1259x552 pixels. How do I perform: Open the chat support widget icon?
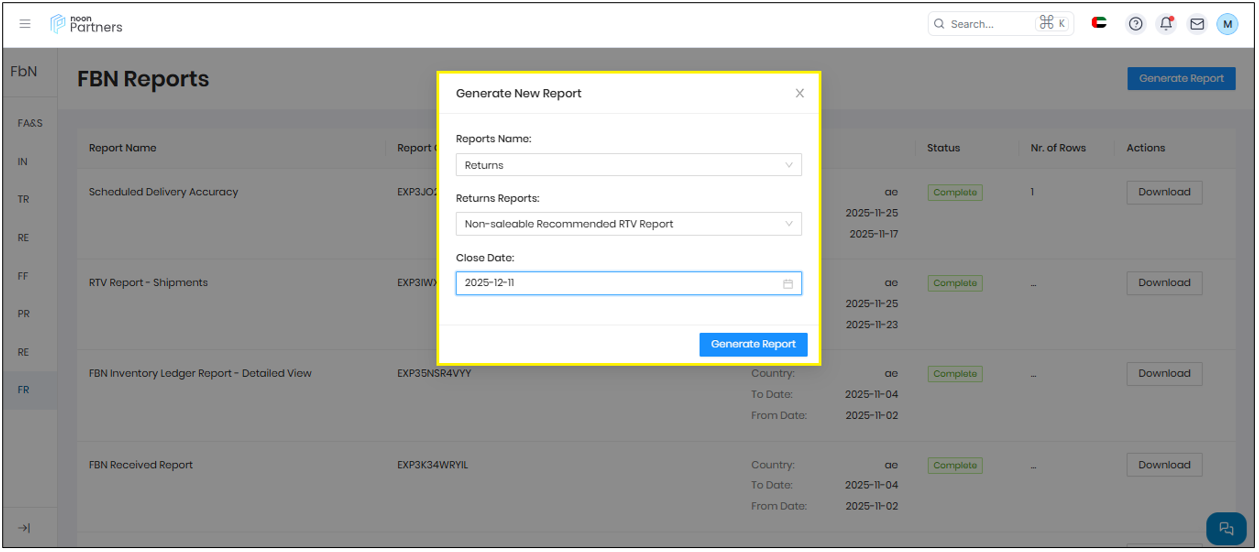1226,529
